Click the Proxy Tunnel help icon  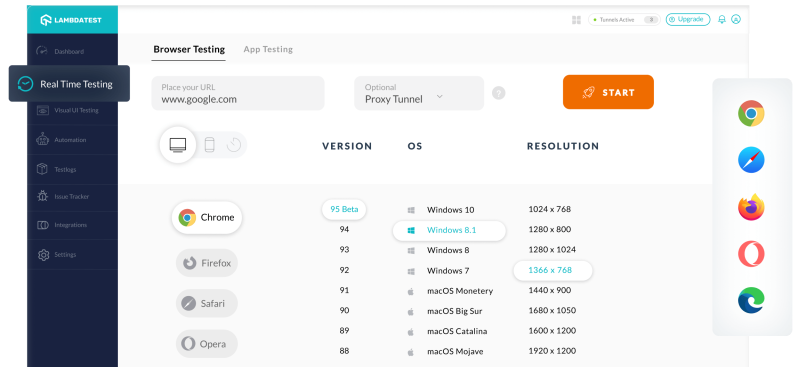(x=499, y=93)
